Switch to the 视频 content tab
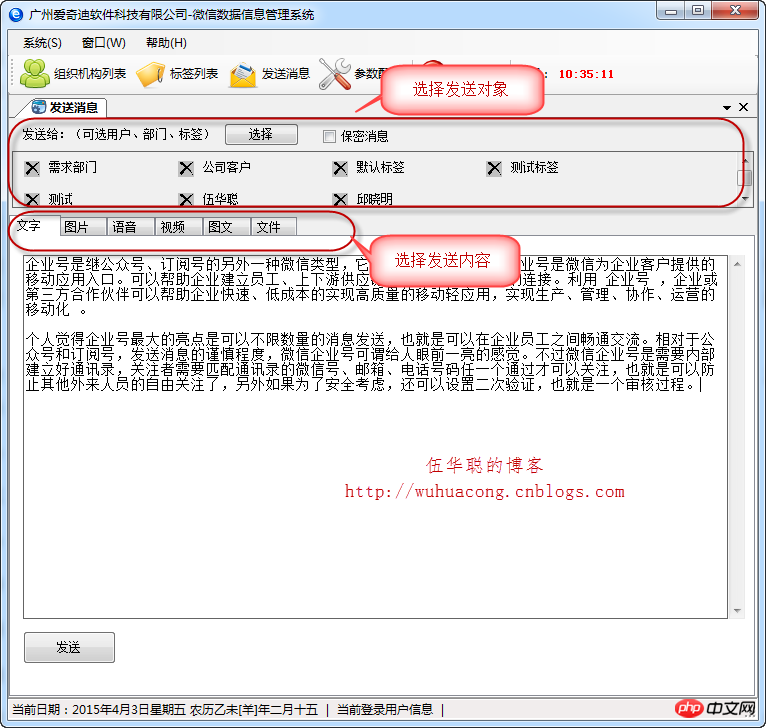The image size is (766, 728). 178,227
